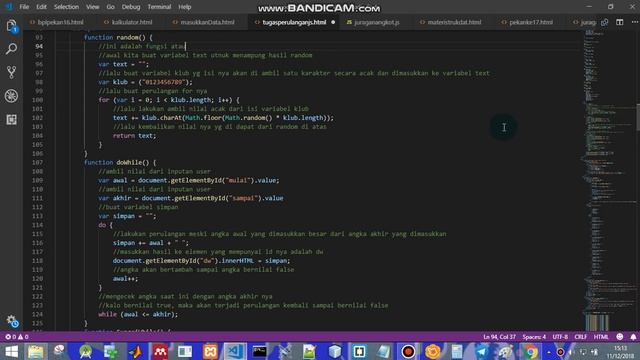Open MATLAB from the taskbar
640x360 pixels.
click(136, 351)
